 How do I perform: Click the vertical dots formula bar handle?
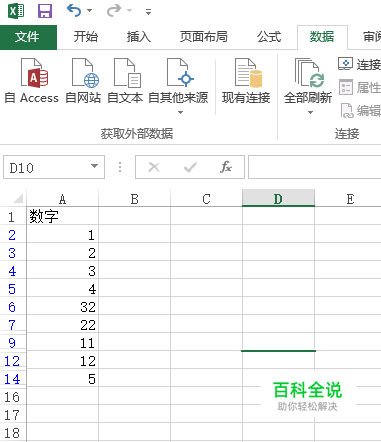click(x=120, y=167)
